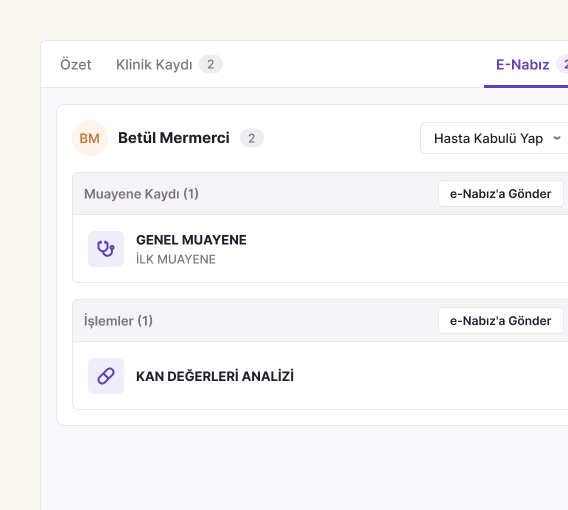Click the stethoscope icon for Genel Muayene
The height and width of the screenshot is (510, 568).
[106, 249]
